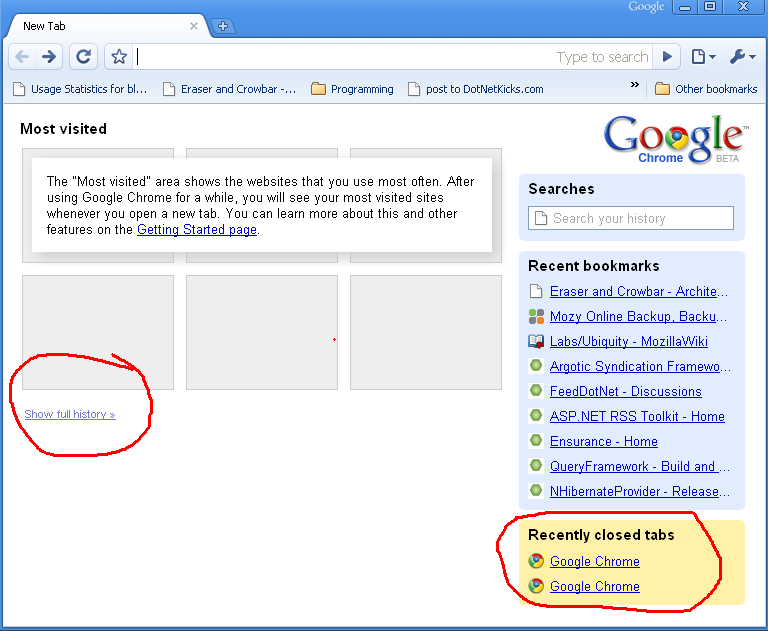Minimize the Chrome window
Viewport: 768px width, 631px height.
(x=685, y=7)
